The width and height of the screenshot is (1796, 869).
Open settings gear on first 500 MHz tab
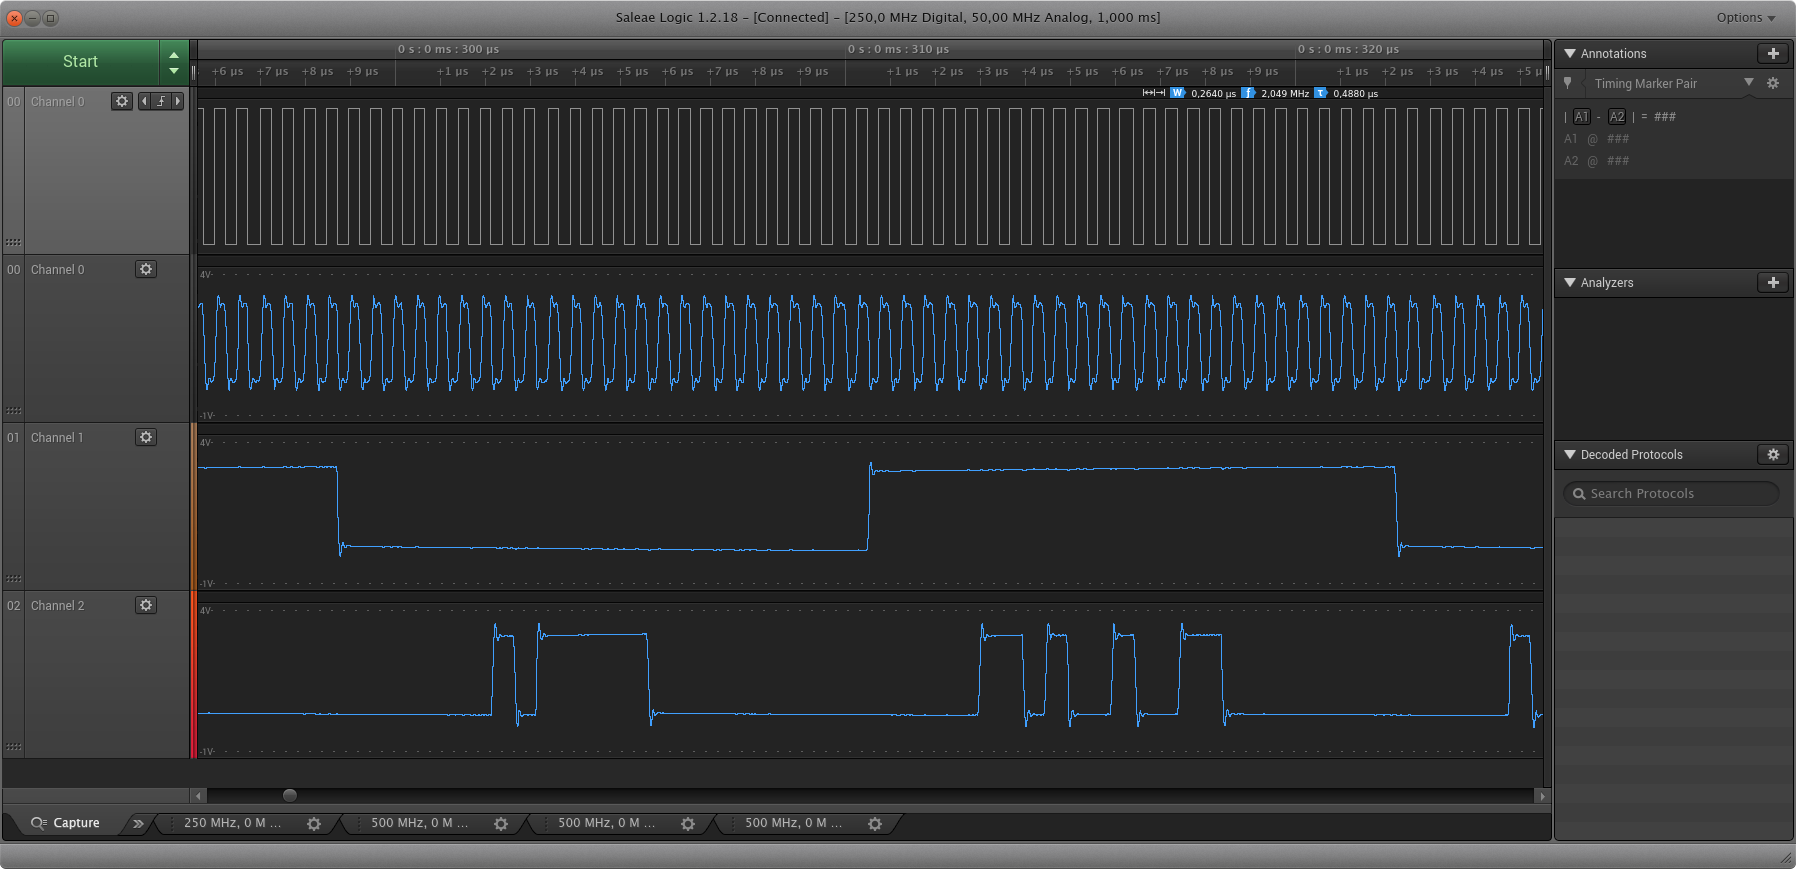click(501, 824)
